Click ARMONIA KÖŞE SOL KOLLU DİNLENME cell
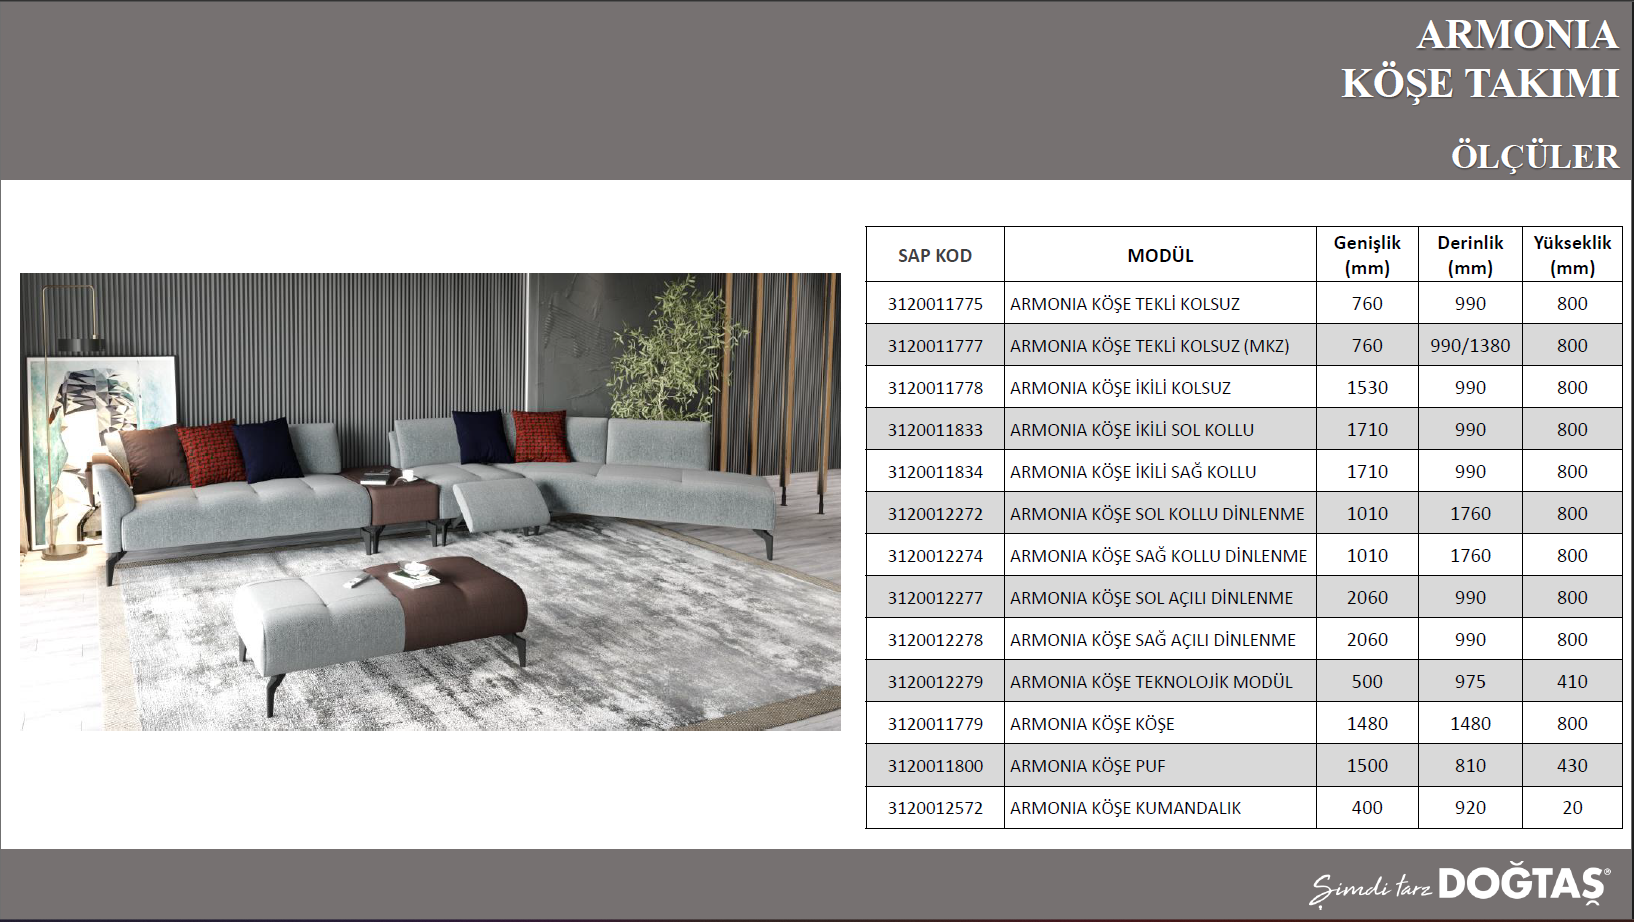Viewport: 1634px width, 922px height. 1160,514
